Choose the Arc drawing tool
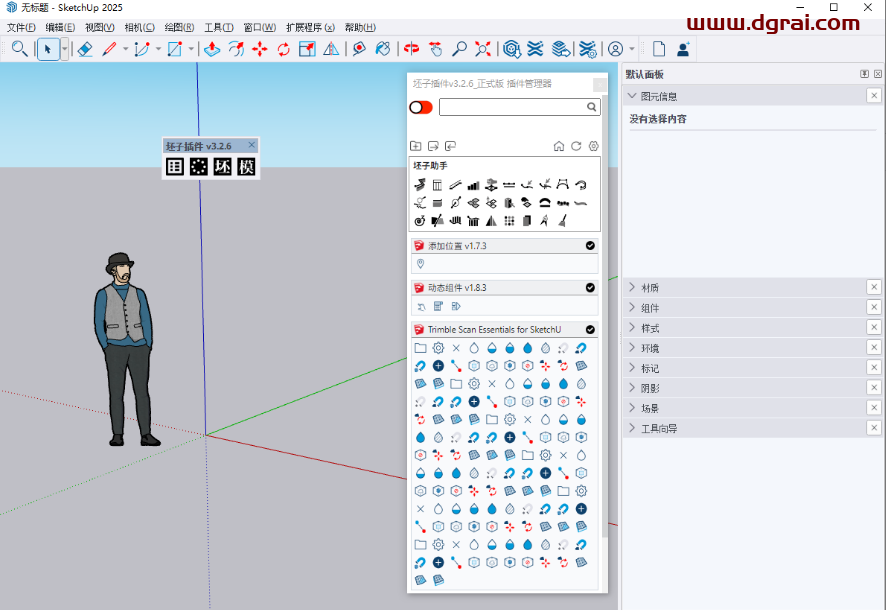The height and width of the screenshot is (610, 886). 142,49
